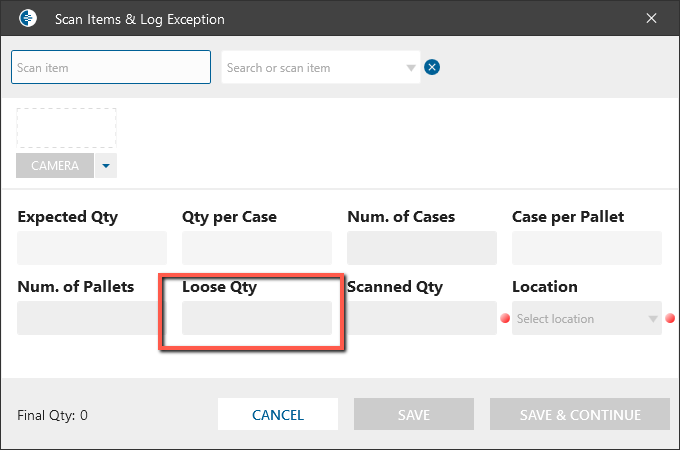Image resolution: width=680 pixels, height=450 pixels.
Task: Focus the Num. of Pallets field
Action: click(92, 318)
